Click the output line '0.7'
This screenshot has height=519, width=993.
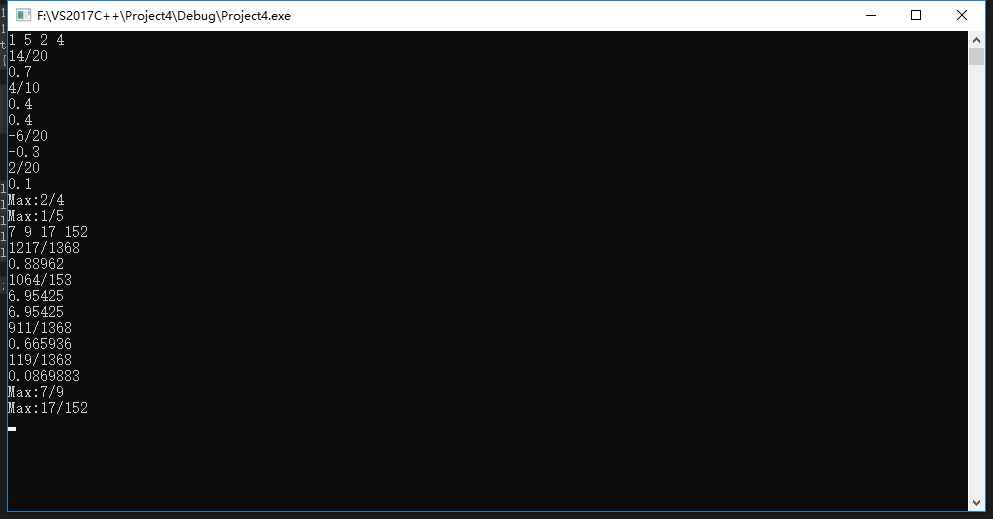click(x=20, y=72)
